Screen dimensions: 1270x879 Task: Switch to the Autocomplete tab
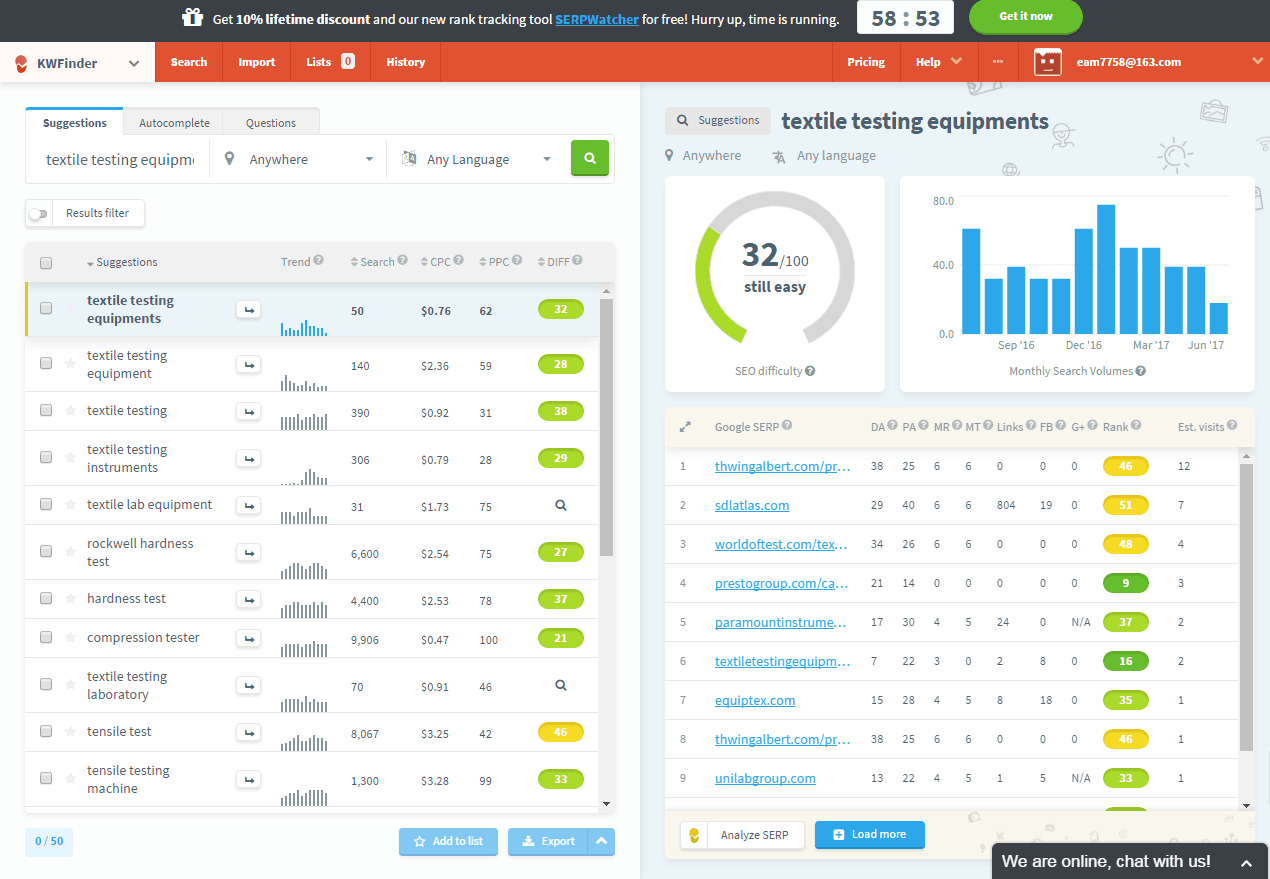[174, 123]
